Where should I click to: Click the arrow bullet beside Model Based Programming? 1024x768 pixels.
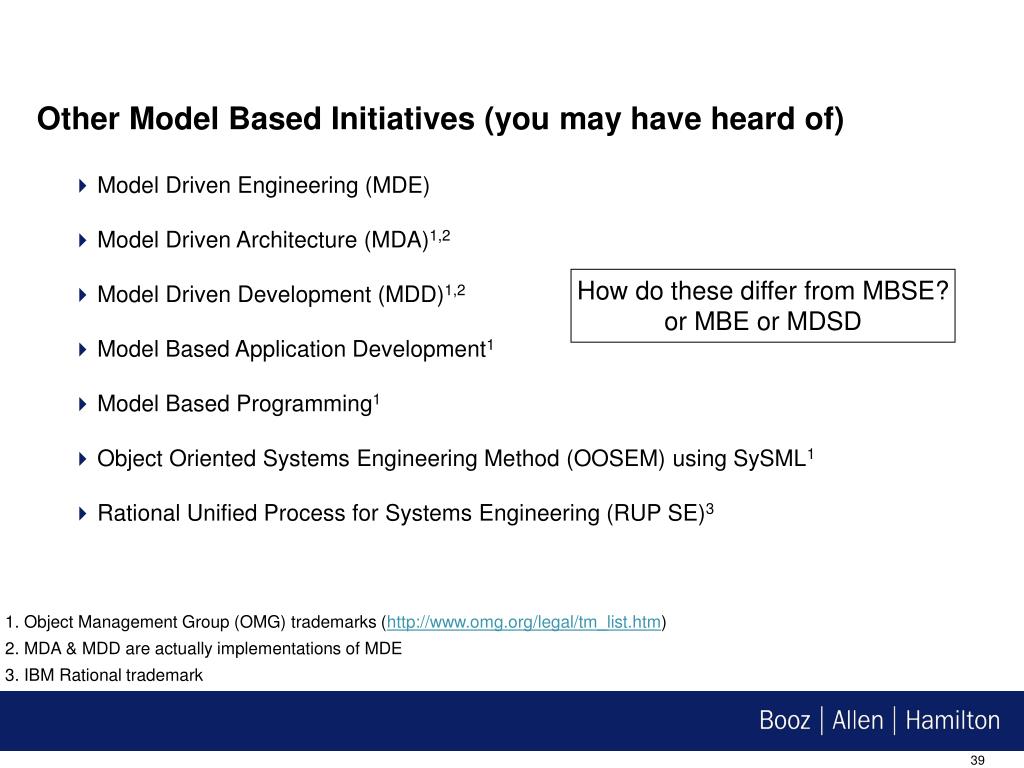click(82, 404)
